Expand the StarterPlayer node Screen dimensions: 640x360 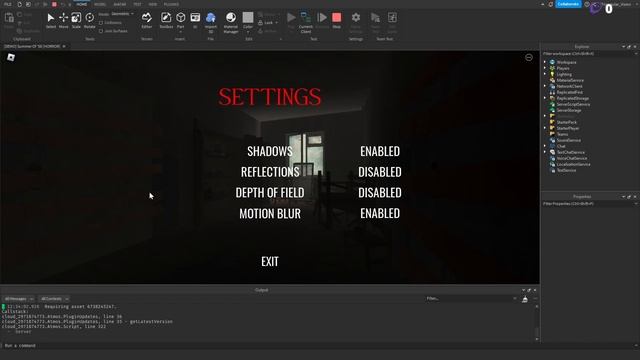pyautogui.click(x=545, y=128)
